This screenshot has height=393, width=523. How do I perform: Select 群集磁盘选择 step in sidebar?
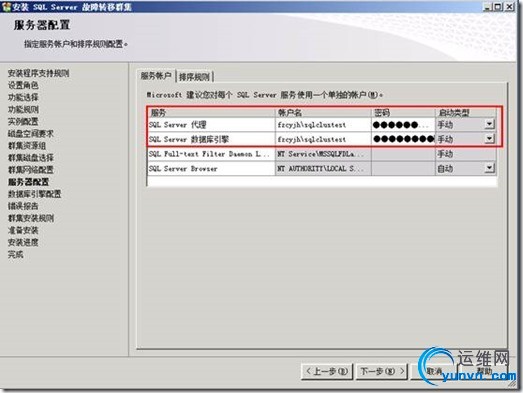[31, 157]
